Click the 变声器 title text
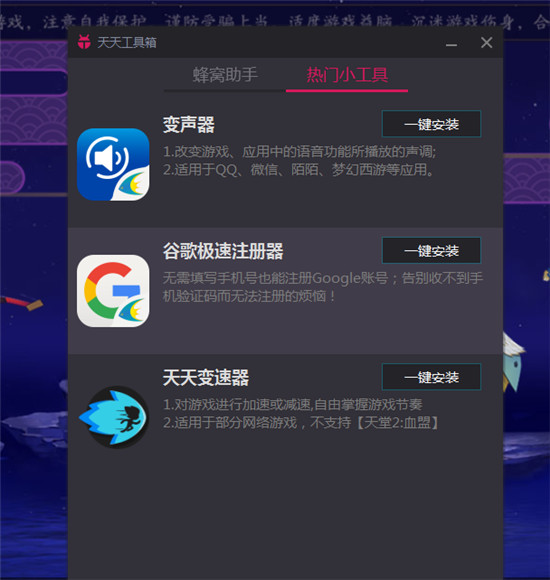 (x=189, y=124)
